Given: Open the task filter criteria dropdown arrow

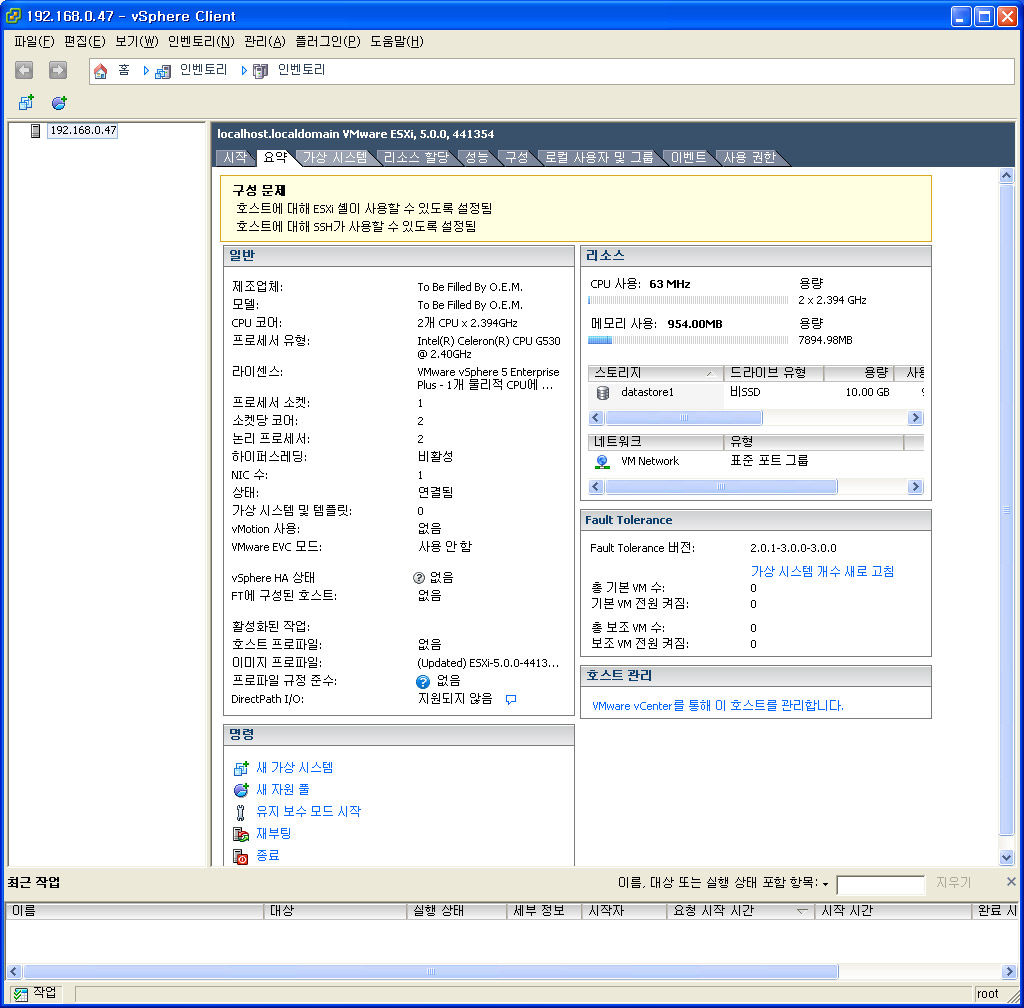Looking at the screenshot, I should (825, 884).
